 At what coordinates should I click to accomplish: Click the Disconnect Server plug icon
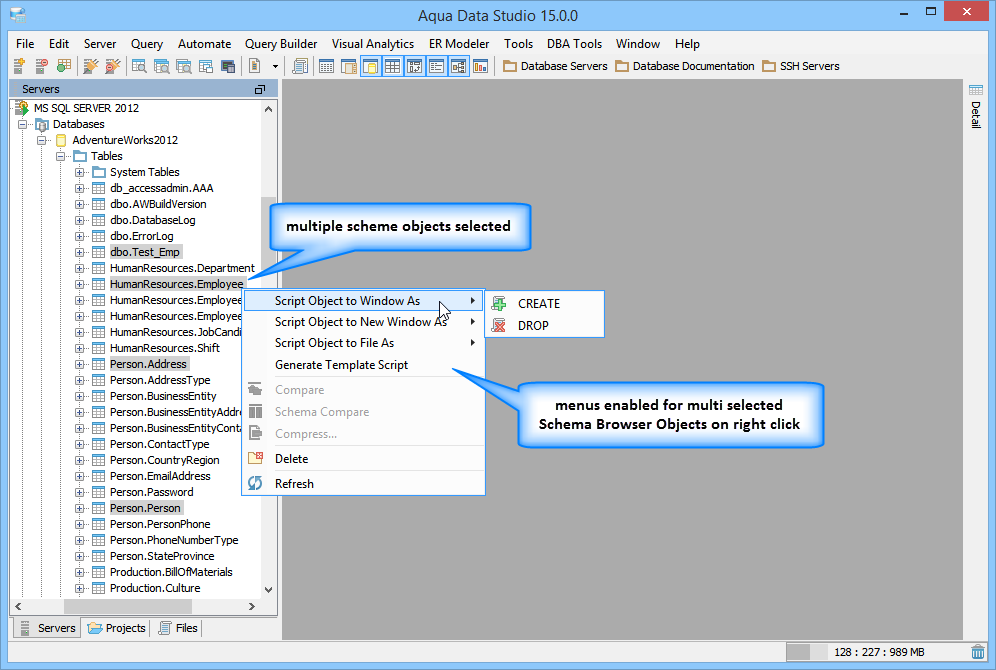113,65
